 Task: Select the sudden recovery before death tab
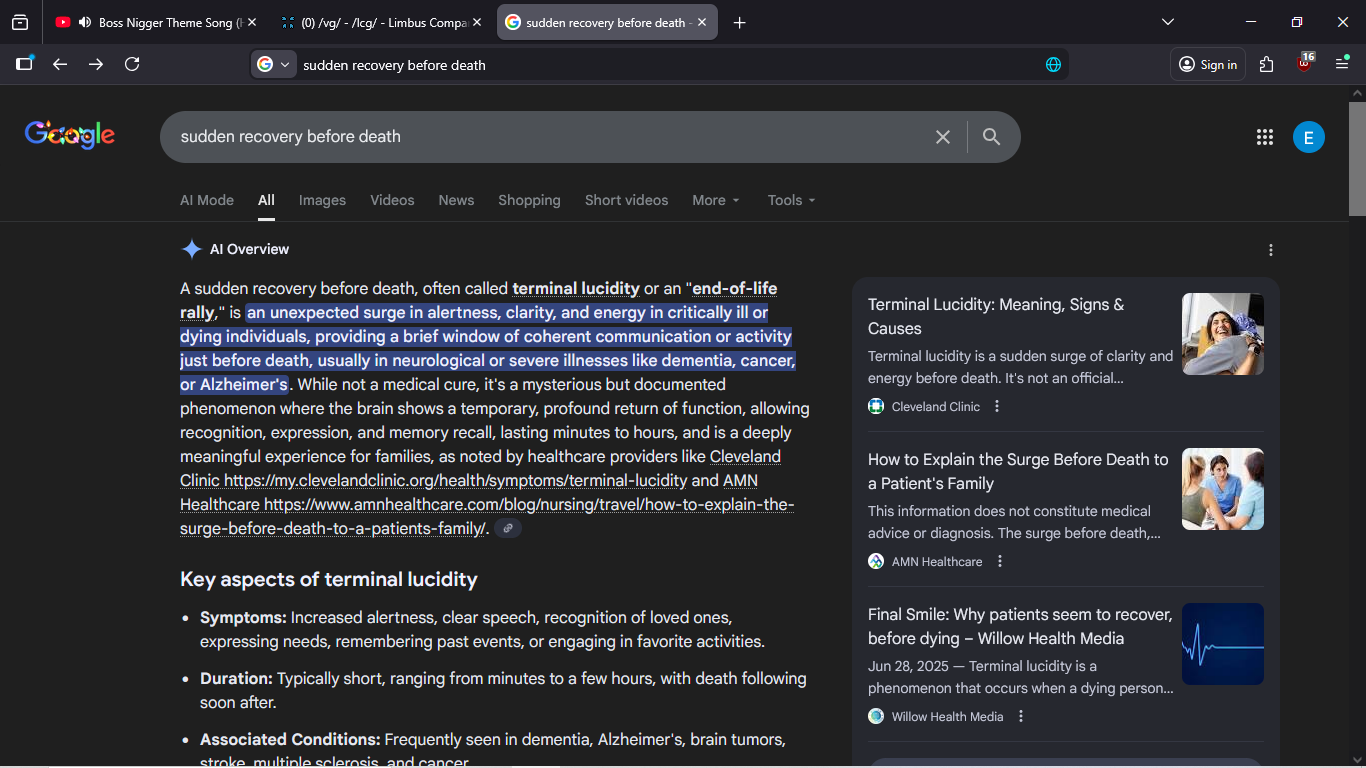607,22
